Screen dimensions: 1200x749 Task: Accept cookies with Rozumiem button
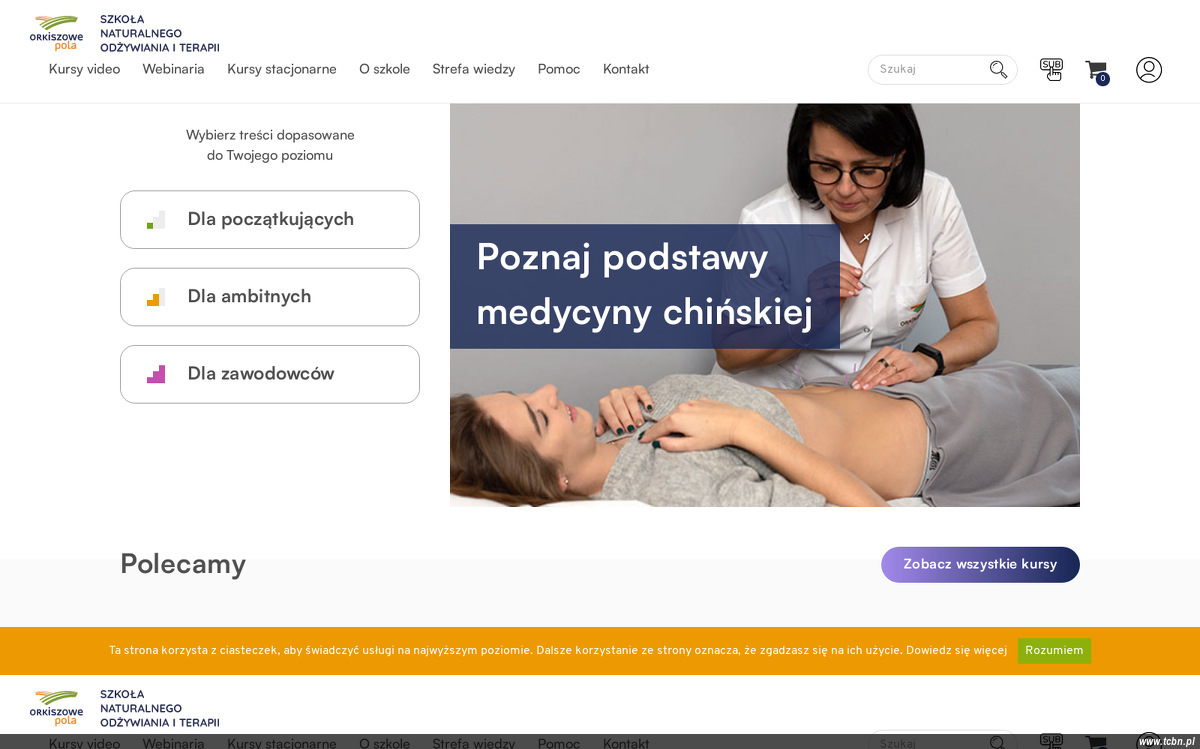pyautogui.click(x=1054, y=651)
